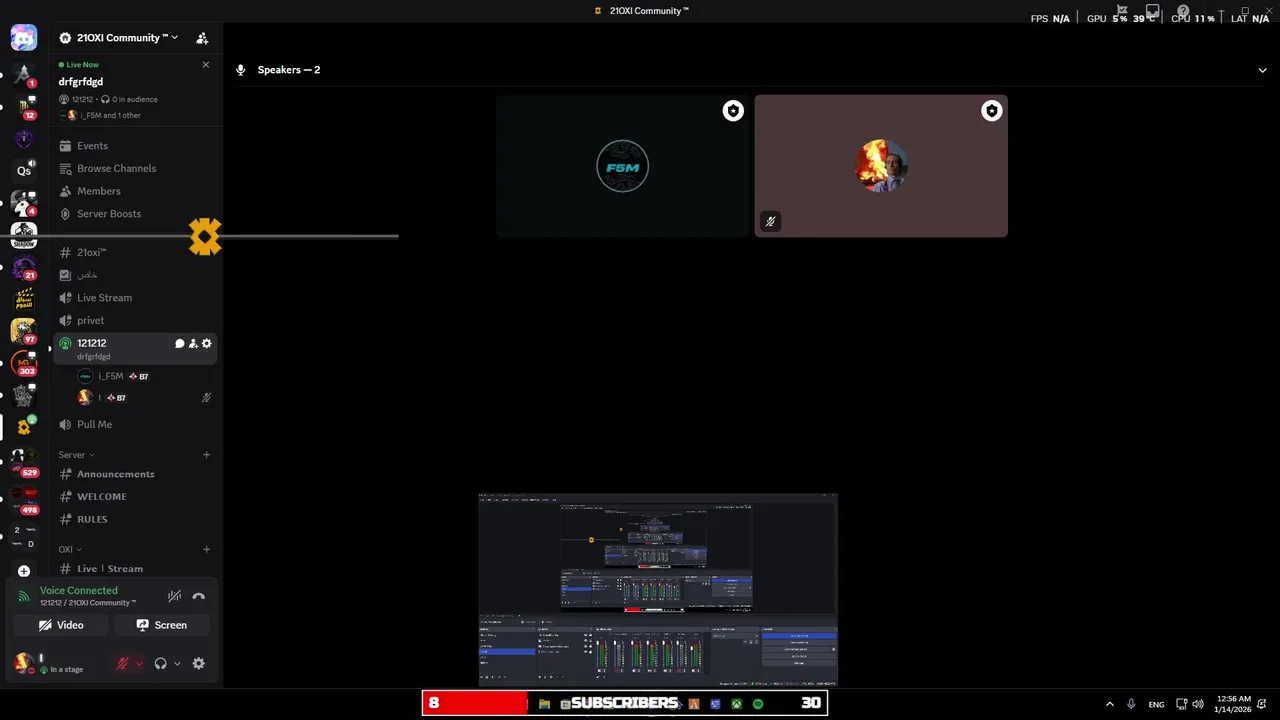Open the Announcements channel
Image resolution: width=1280 pixels, height=720 pixels.
[x=135, y=474]
